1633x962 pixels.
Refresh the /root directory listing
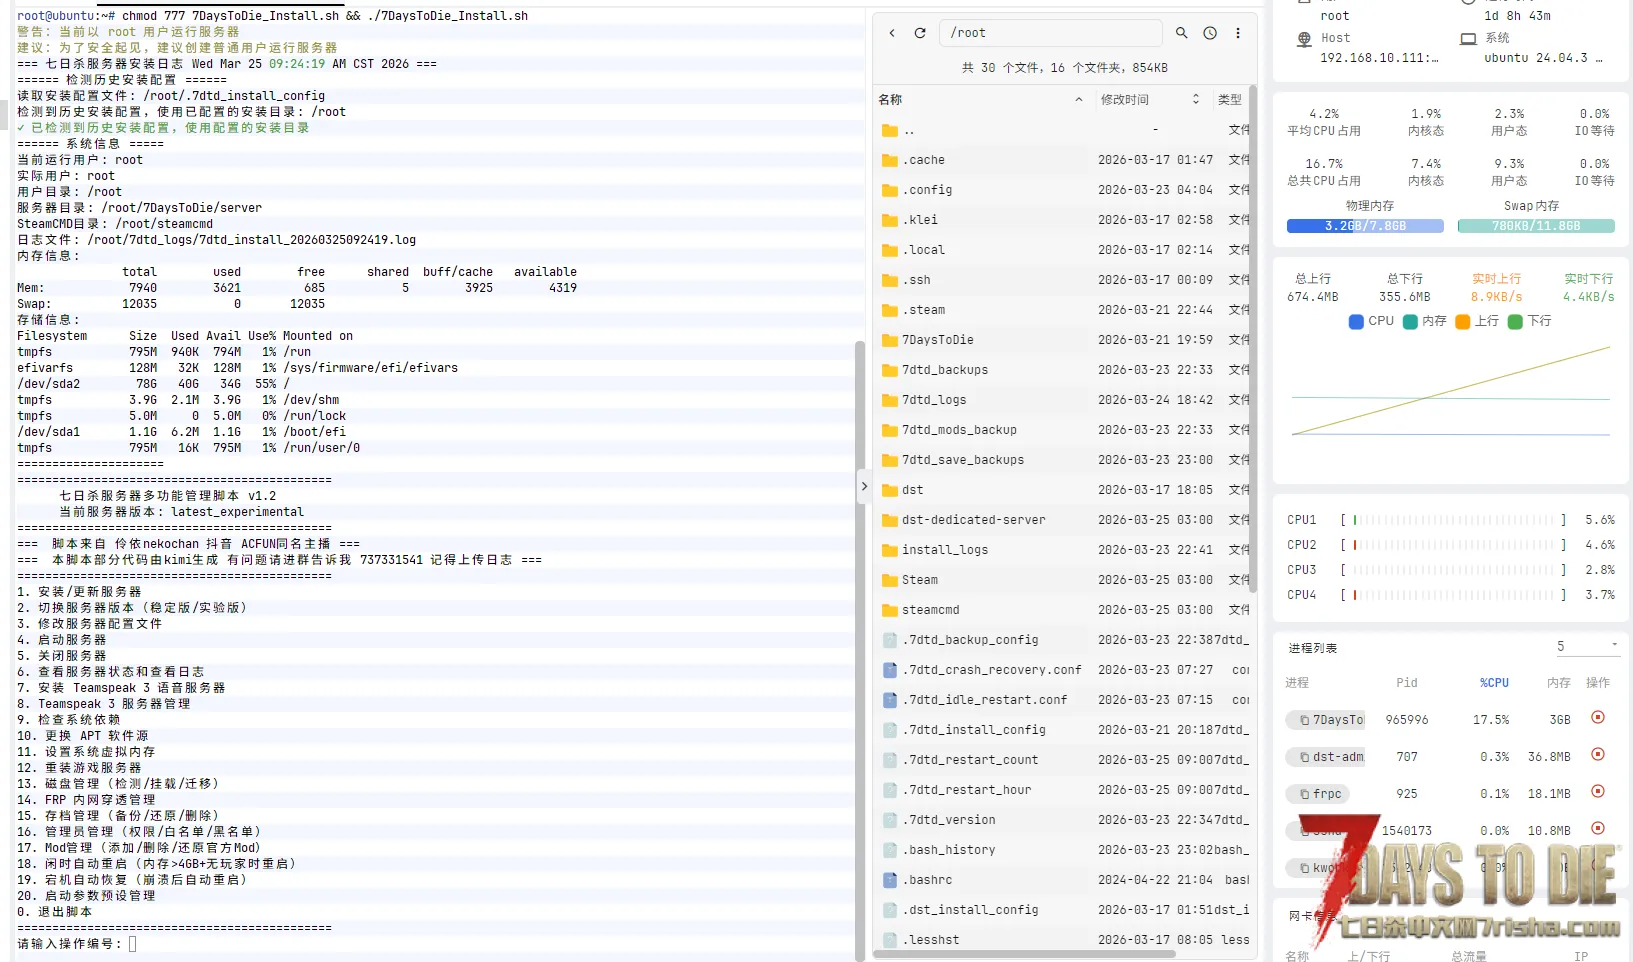click(920, 33)
